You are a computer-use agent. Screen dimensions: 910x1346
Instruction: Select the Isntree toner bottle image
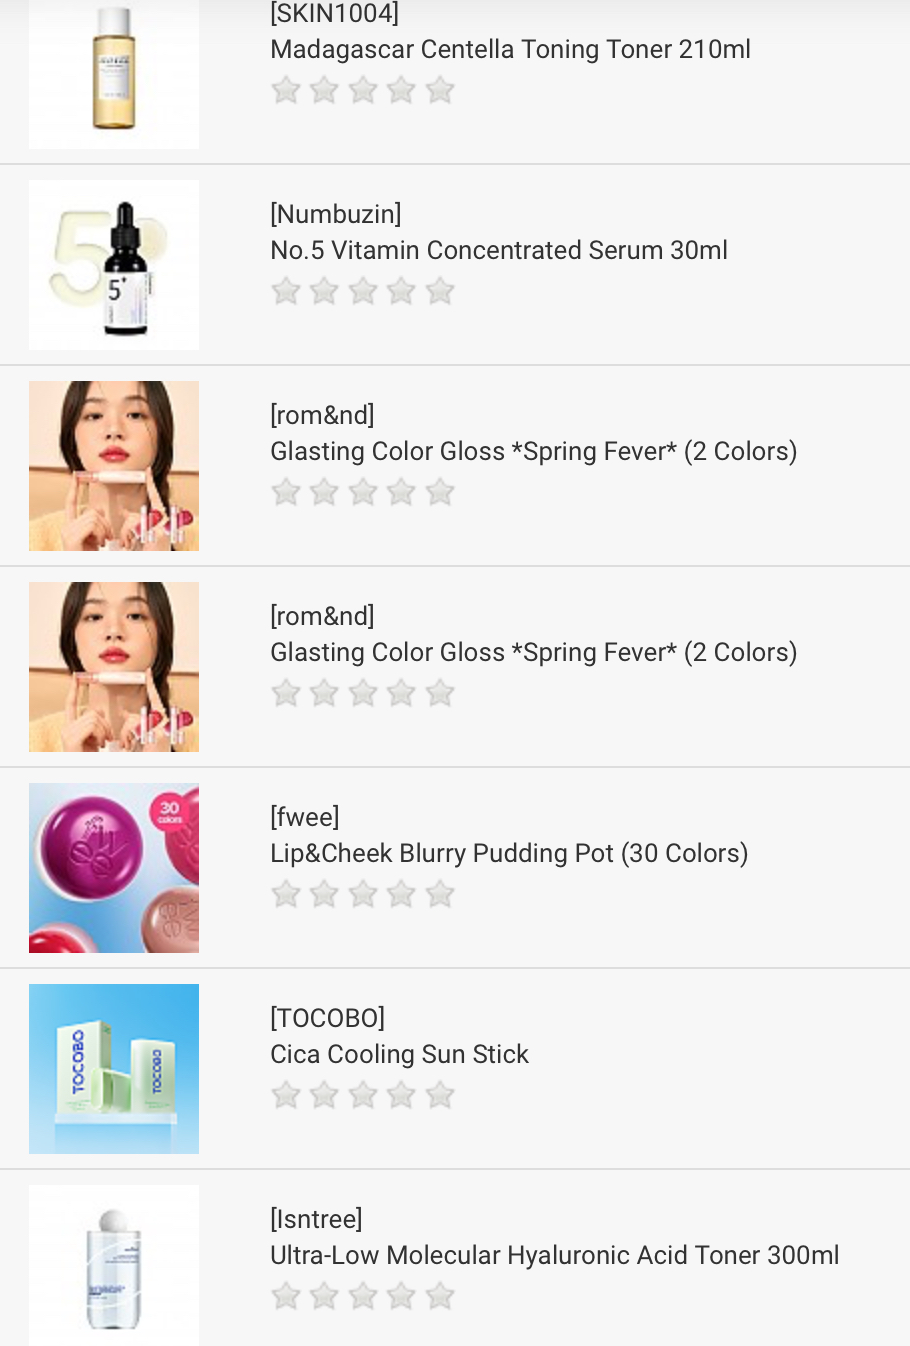114,1266
